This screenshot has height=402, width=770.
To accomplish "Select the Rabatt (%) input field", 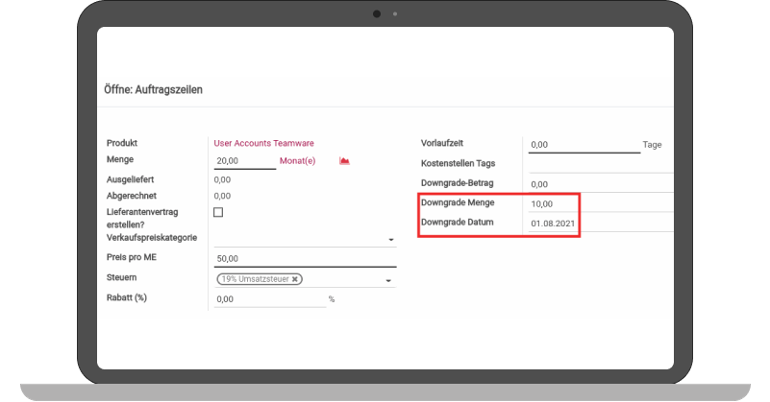I will point(268,299).
